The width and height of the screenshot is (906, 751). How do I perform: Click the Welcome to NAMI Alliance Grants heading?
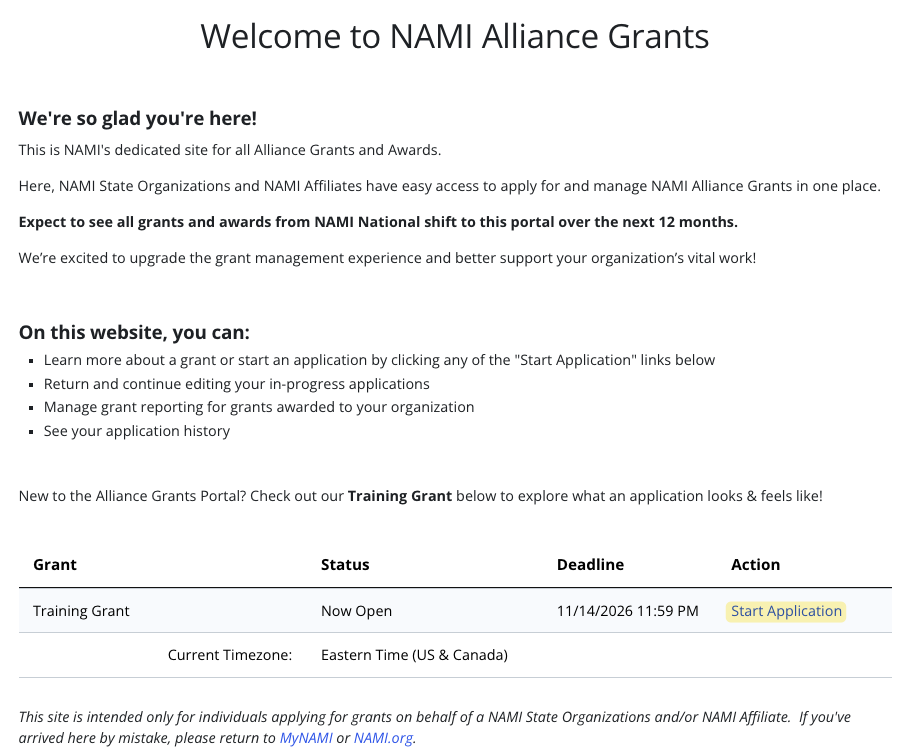(x=455, y=36)
